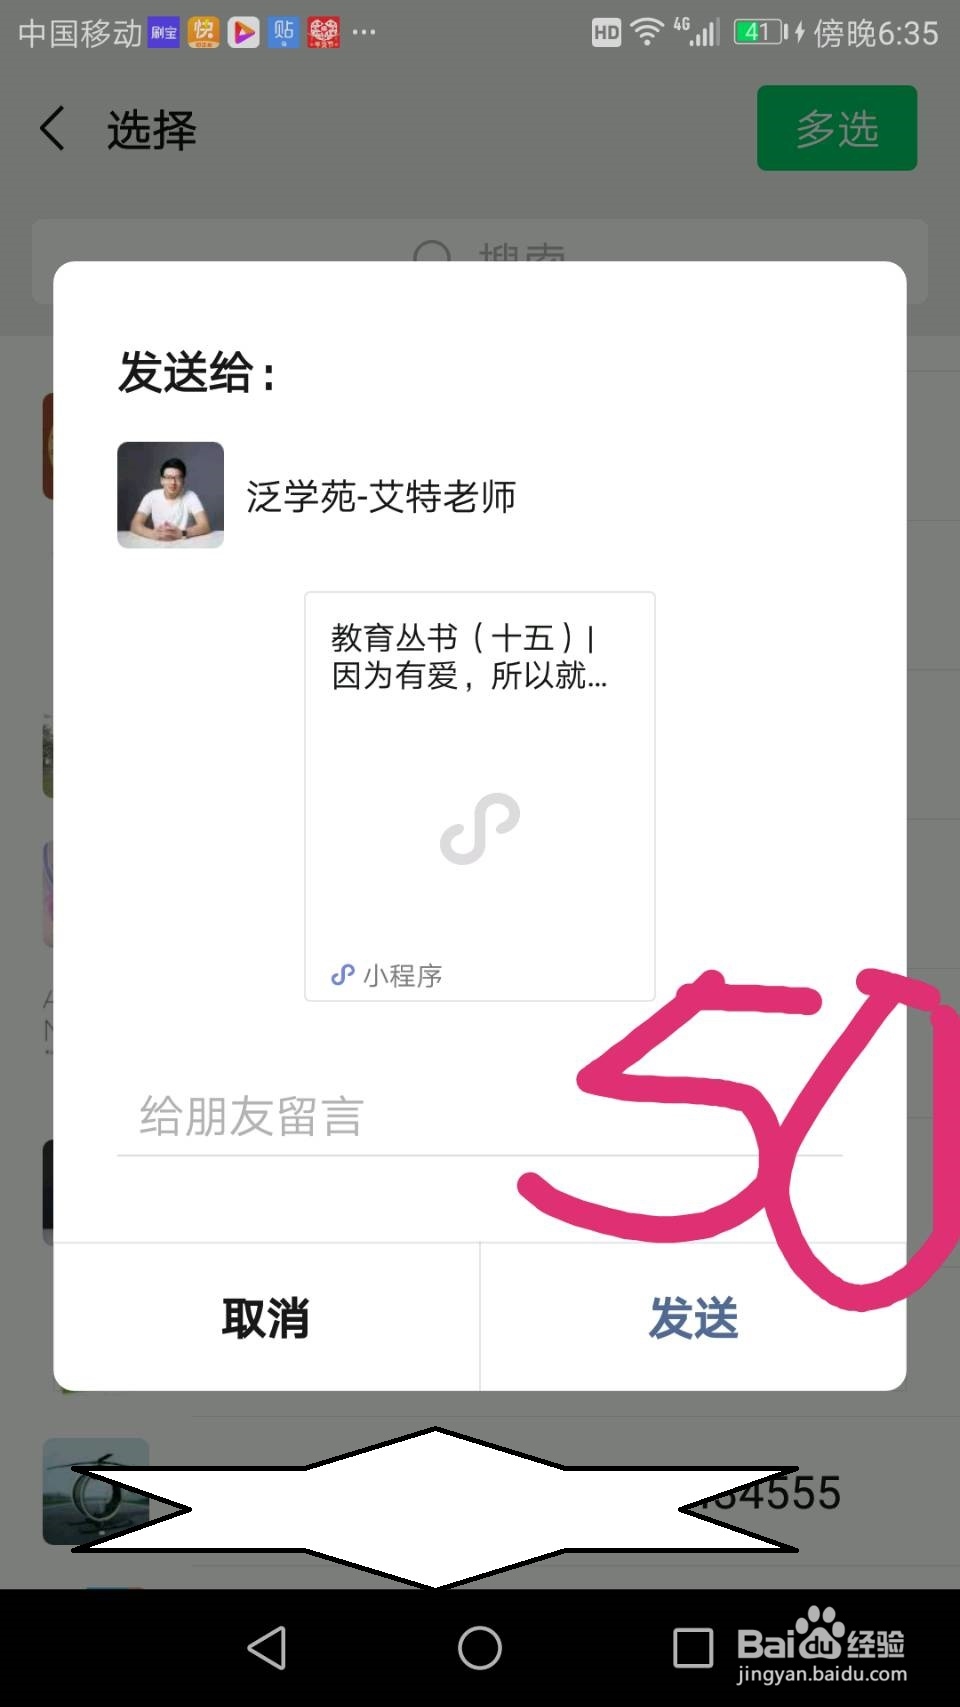Image resolution: width=960 pixels, height=1707 pixels.
Task: Tap the Android recent apps square button
Action: (x=693, y=1647)
